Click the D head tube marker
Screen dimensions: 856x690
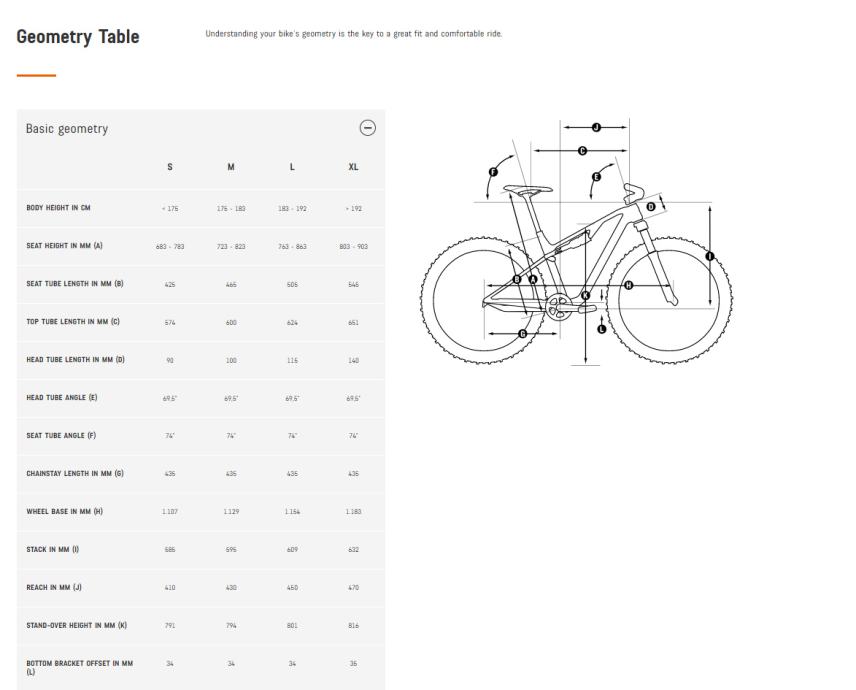tap(650, 206)
